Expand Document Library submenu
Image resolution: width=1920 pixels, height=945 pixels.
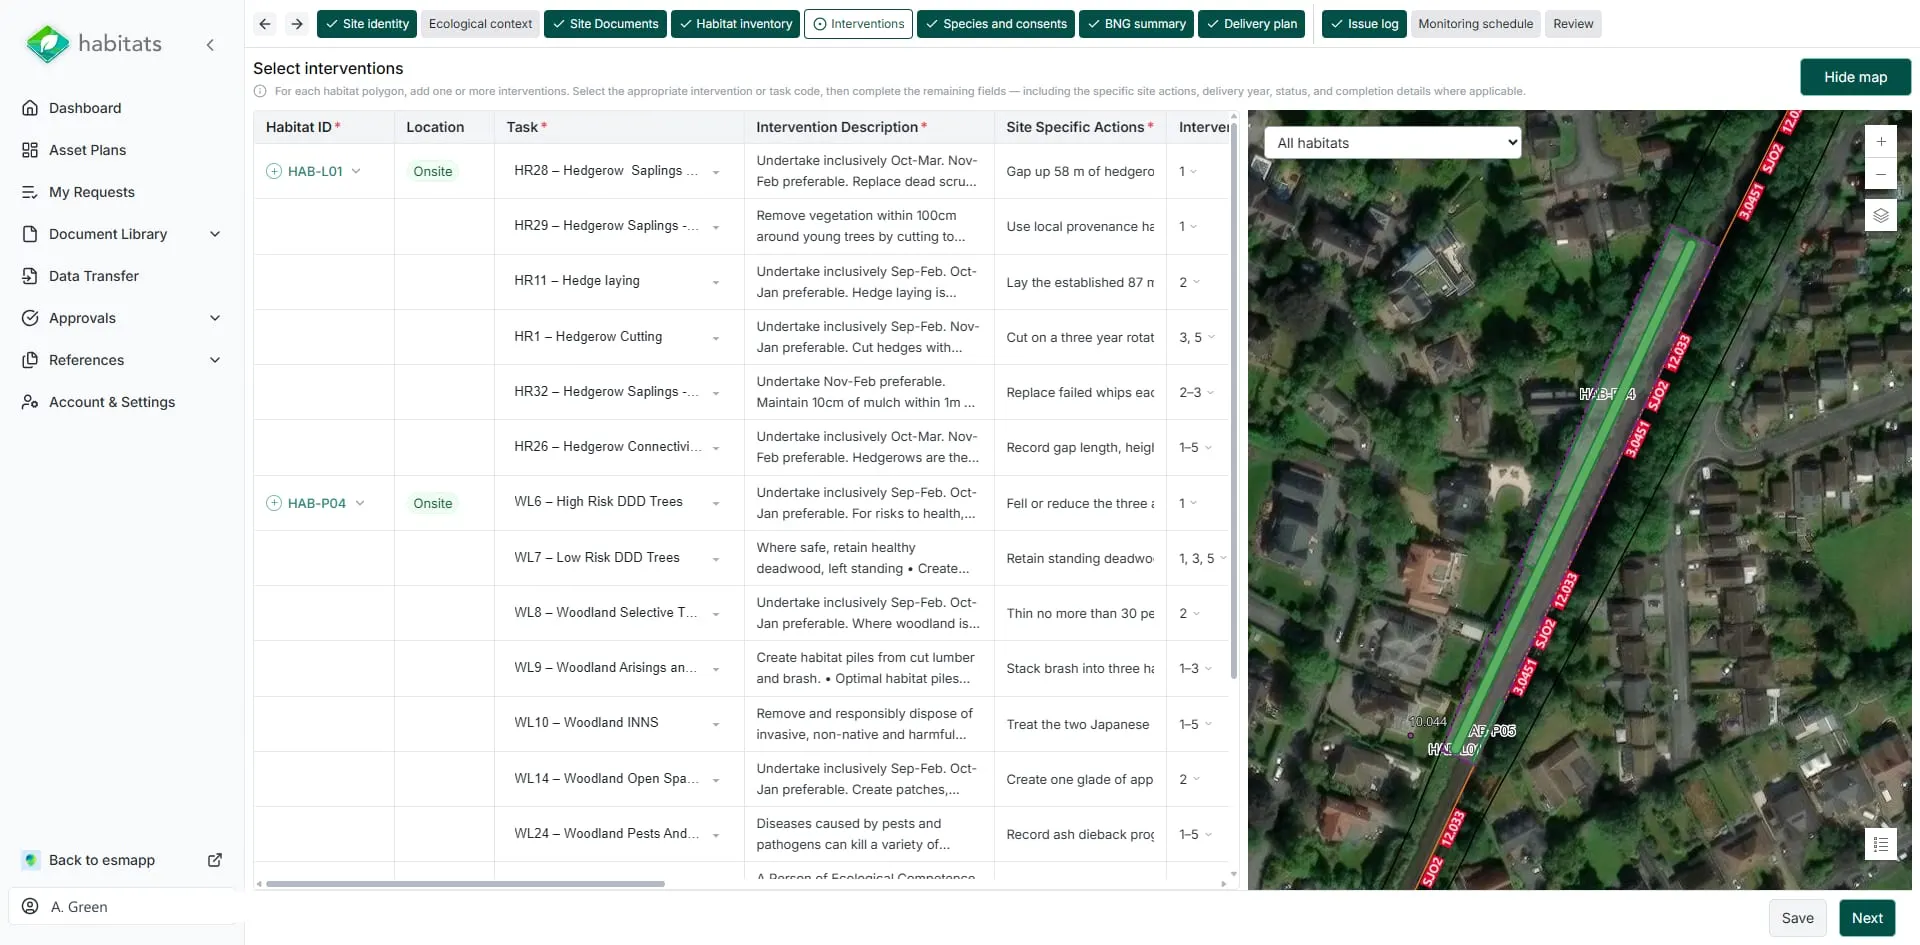215,234
